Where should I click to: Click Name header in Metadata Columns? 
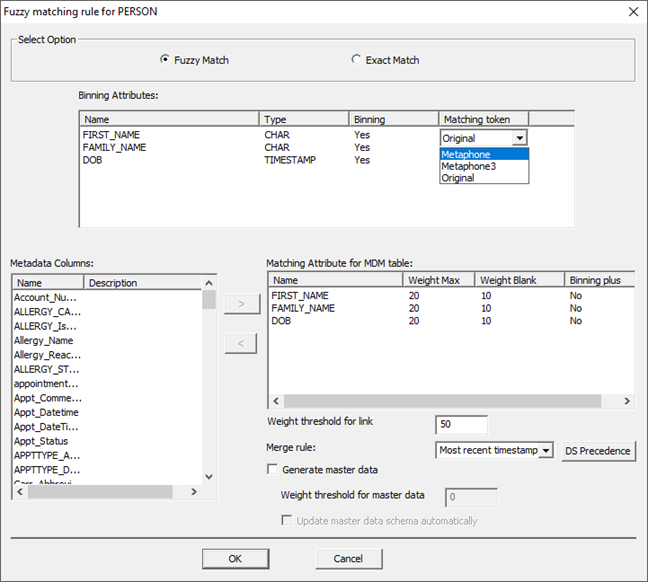[48, 283]
